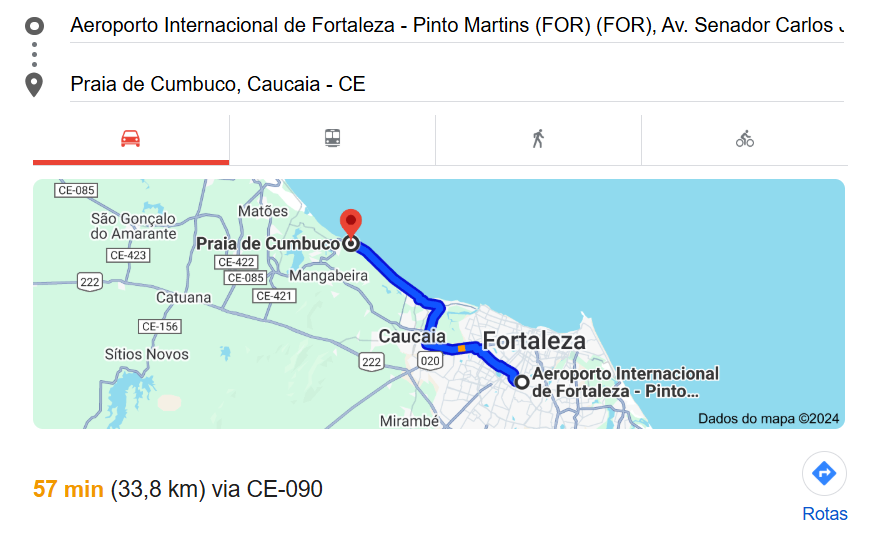890x538 pixels.
Task: Select the 57 min via CE-090 route
Action: click(178, 489)
